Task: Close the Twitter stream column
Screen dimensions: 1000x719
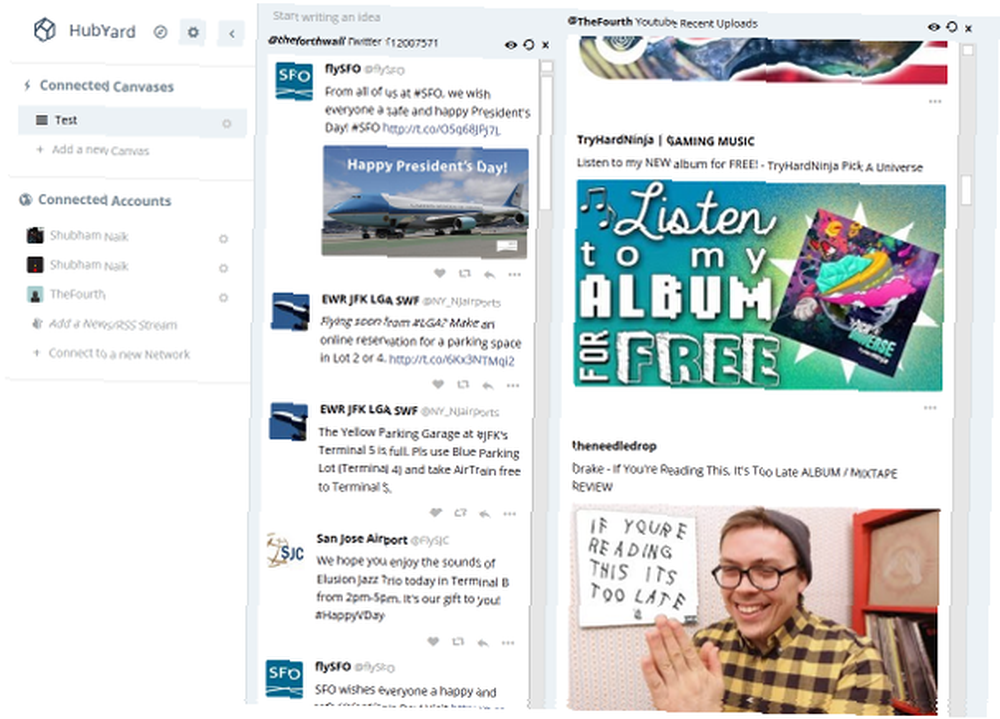Action: click(545, 45)
